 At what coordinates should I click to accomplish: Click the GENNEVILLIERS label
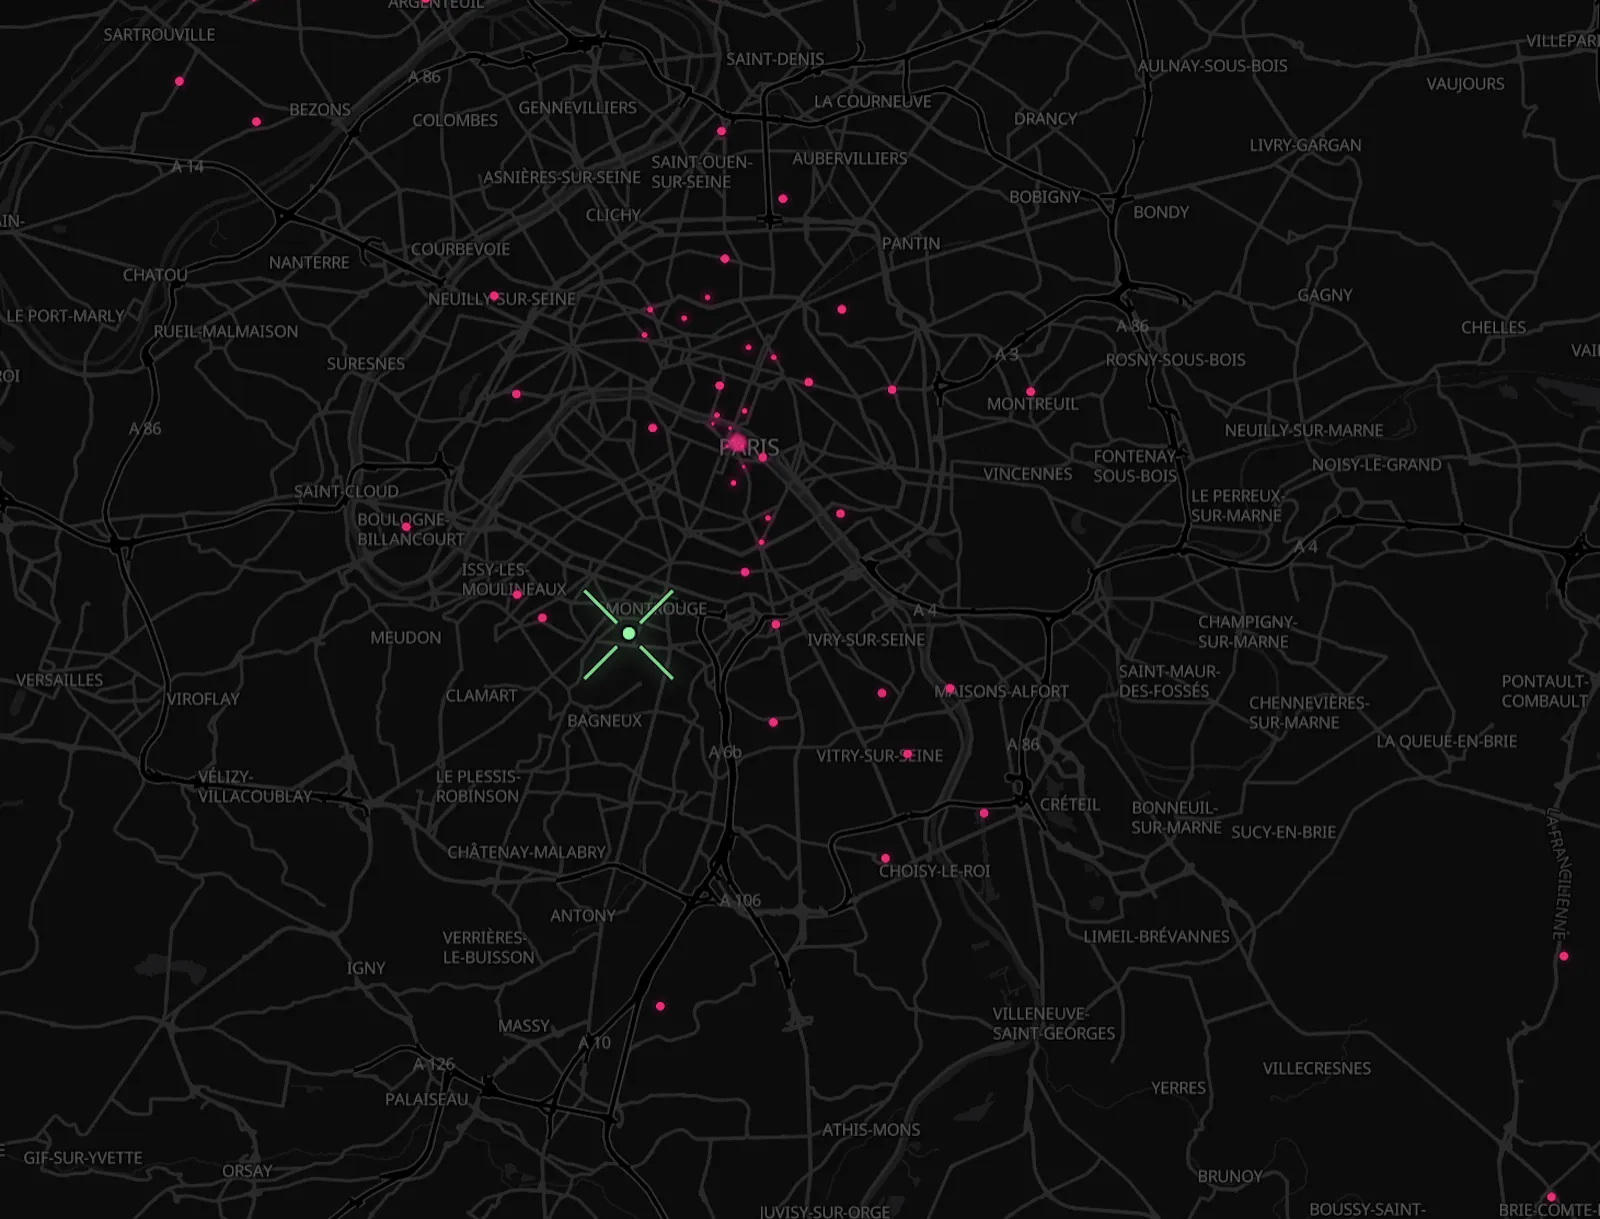[577, 107]
